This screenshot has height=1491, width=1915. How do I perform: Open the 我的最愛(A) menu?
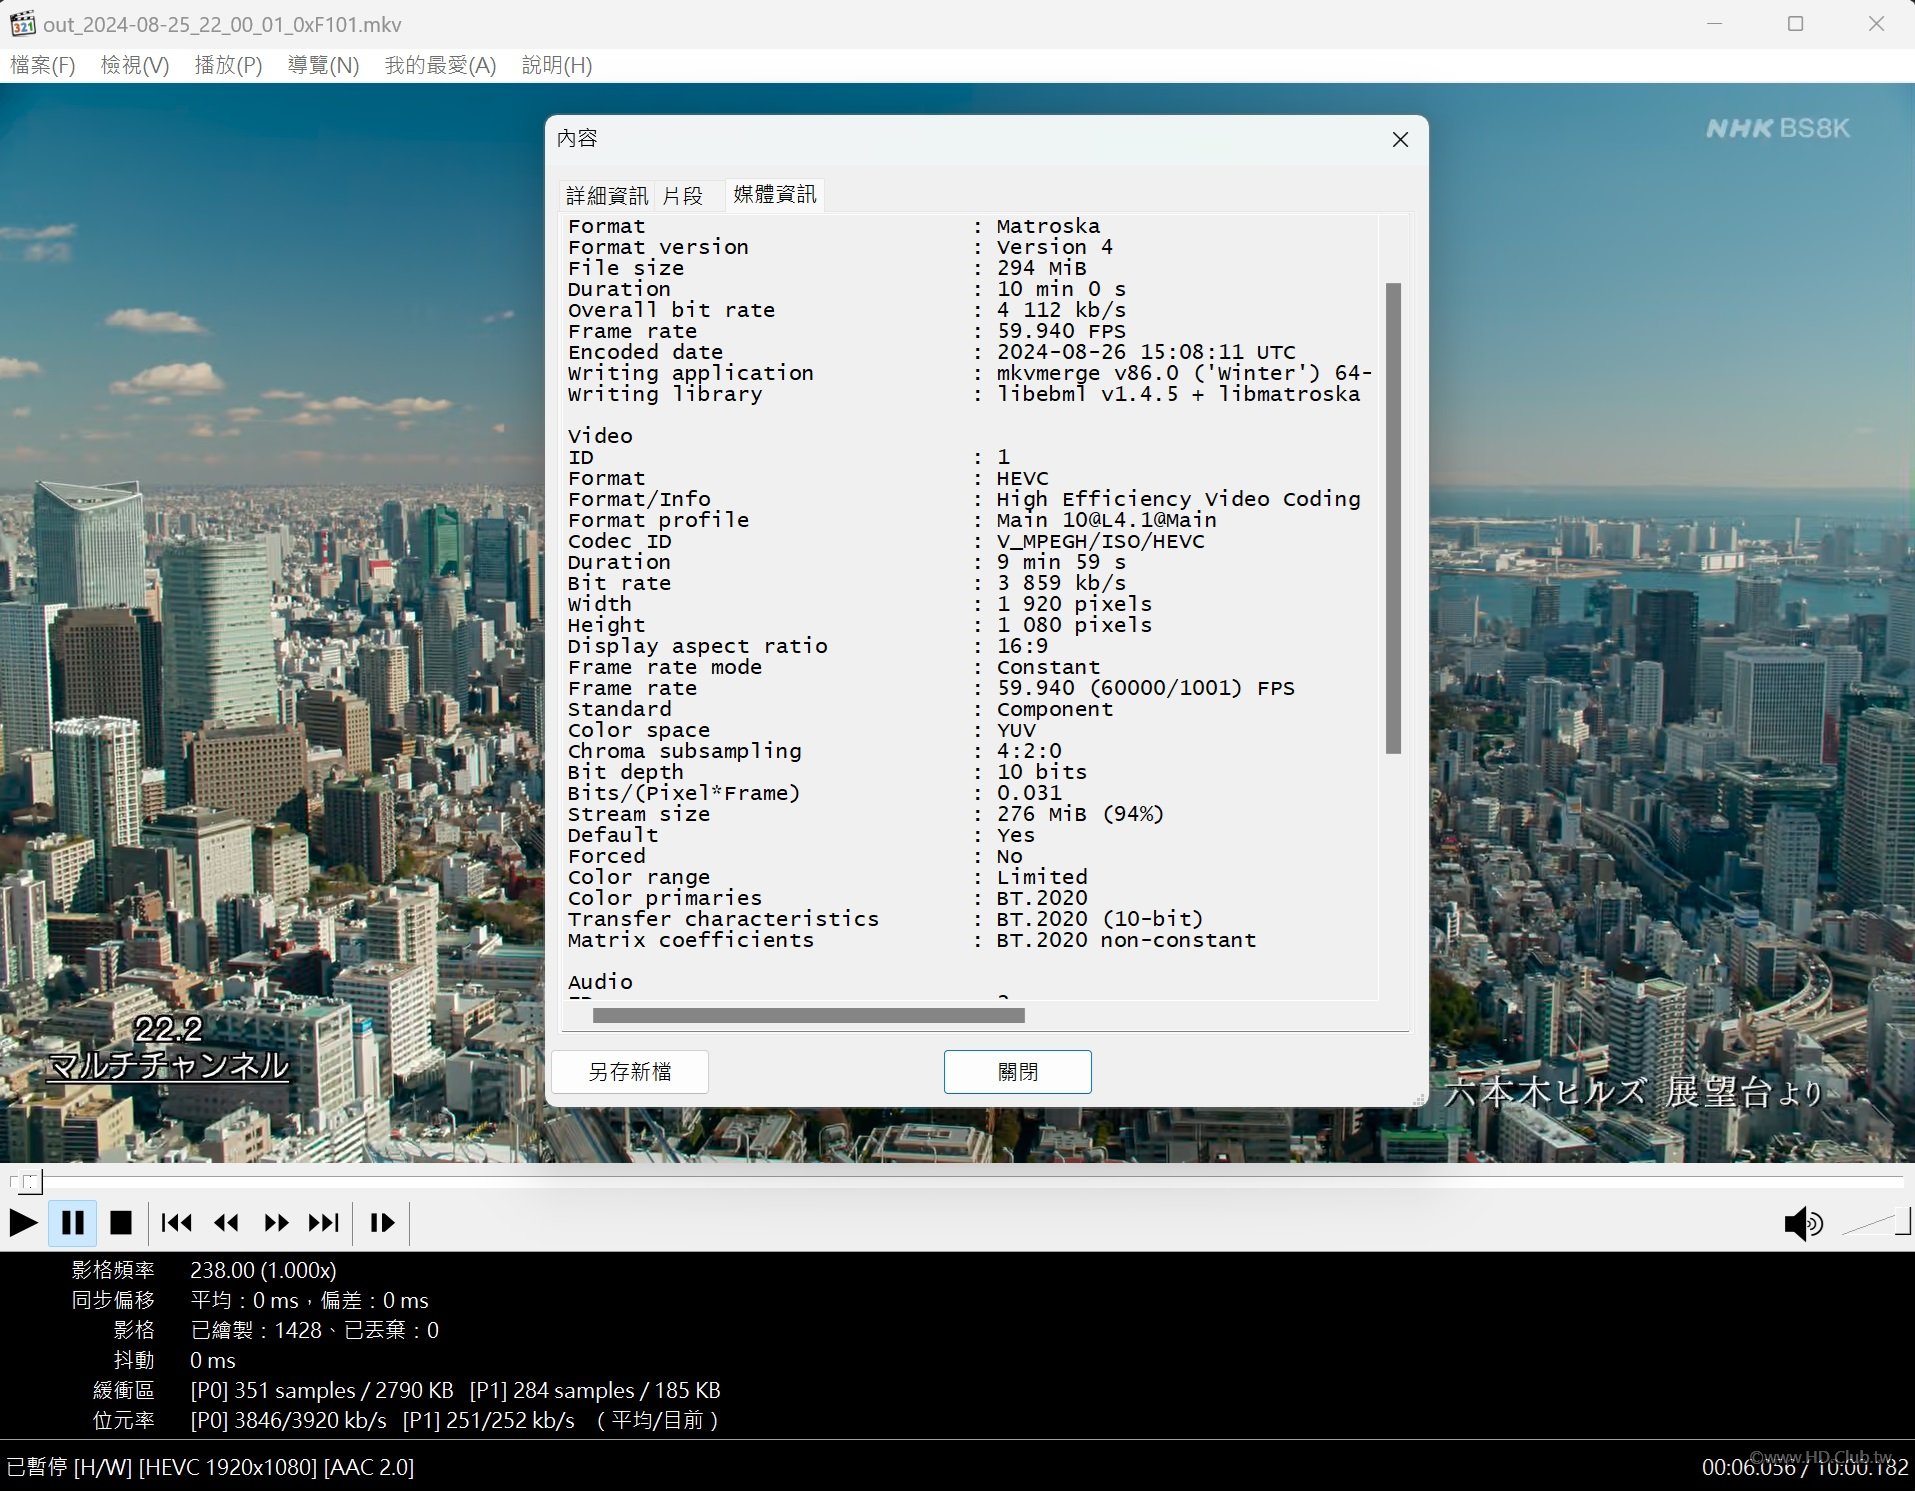[x=440, y=65]
